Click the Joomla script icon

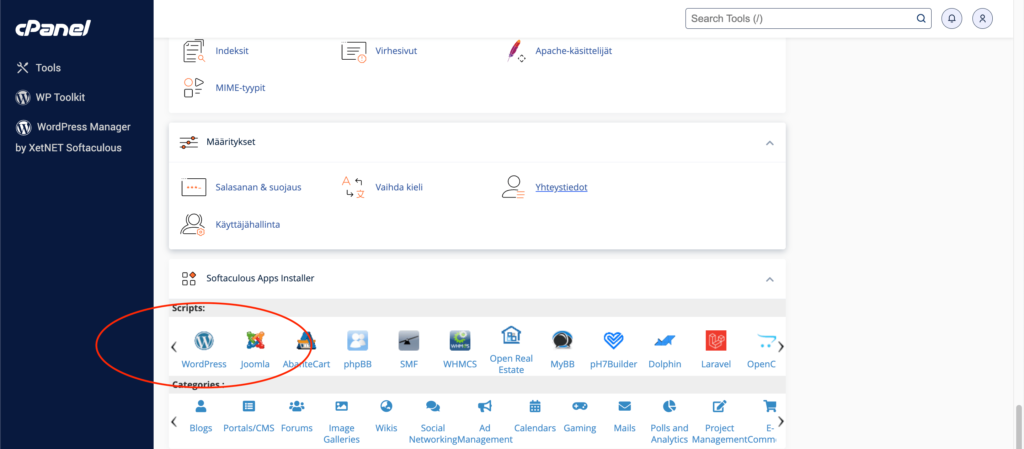pos(255,340)
